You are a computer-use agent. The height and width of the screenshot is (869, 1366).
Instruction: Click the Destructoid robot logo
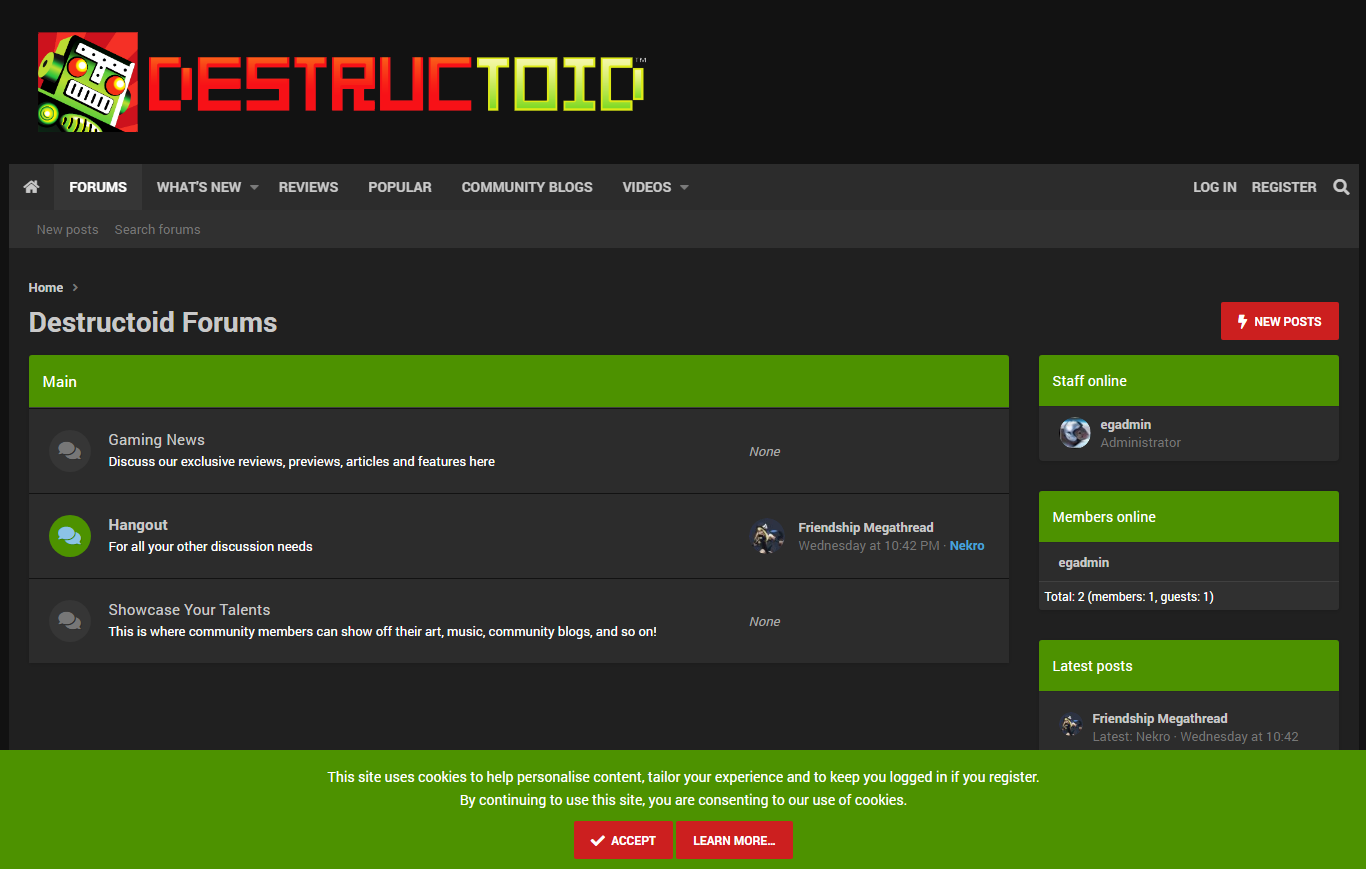click(x=88, y=82)
